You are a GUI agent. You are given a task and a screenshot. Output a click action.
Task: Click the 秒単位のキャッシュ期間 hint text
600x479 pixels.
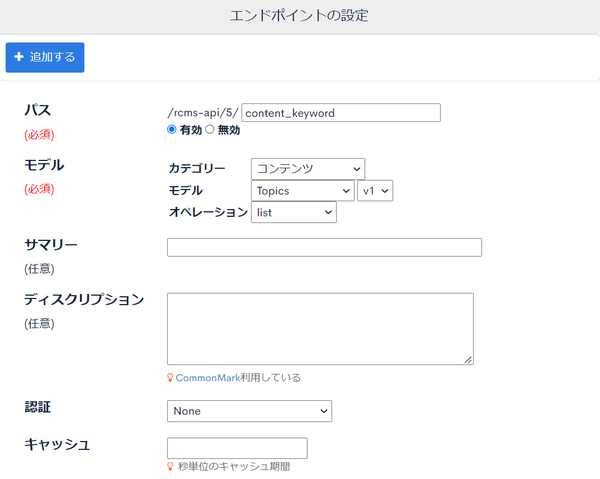tap(234, 467)
